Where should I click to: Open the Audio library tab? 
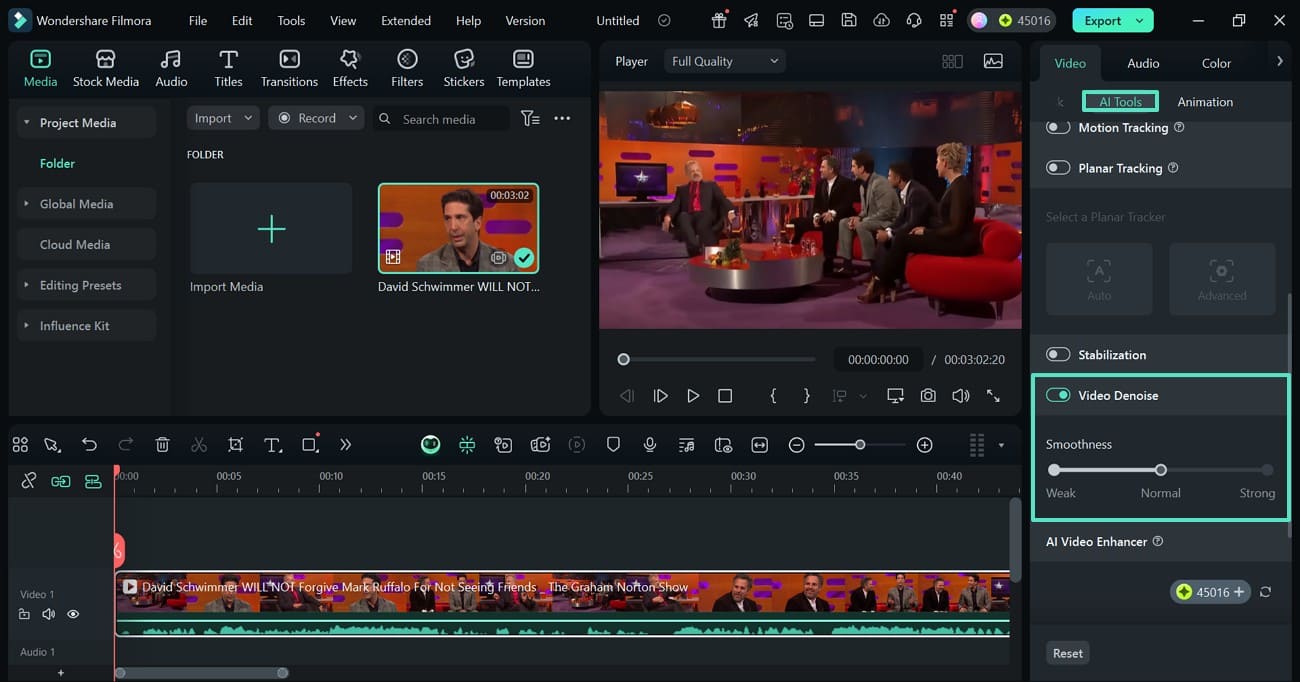point(171,68)
